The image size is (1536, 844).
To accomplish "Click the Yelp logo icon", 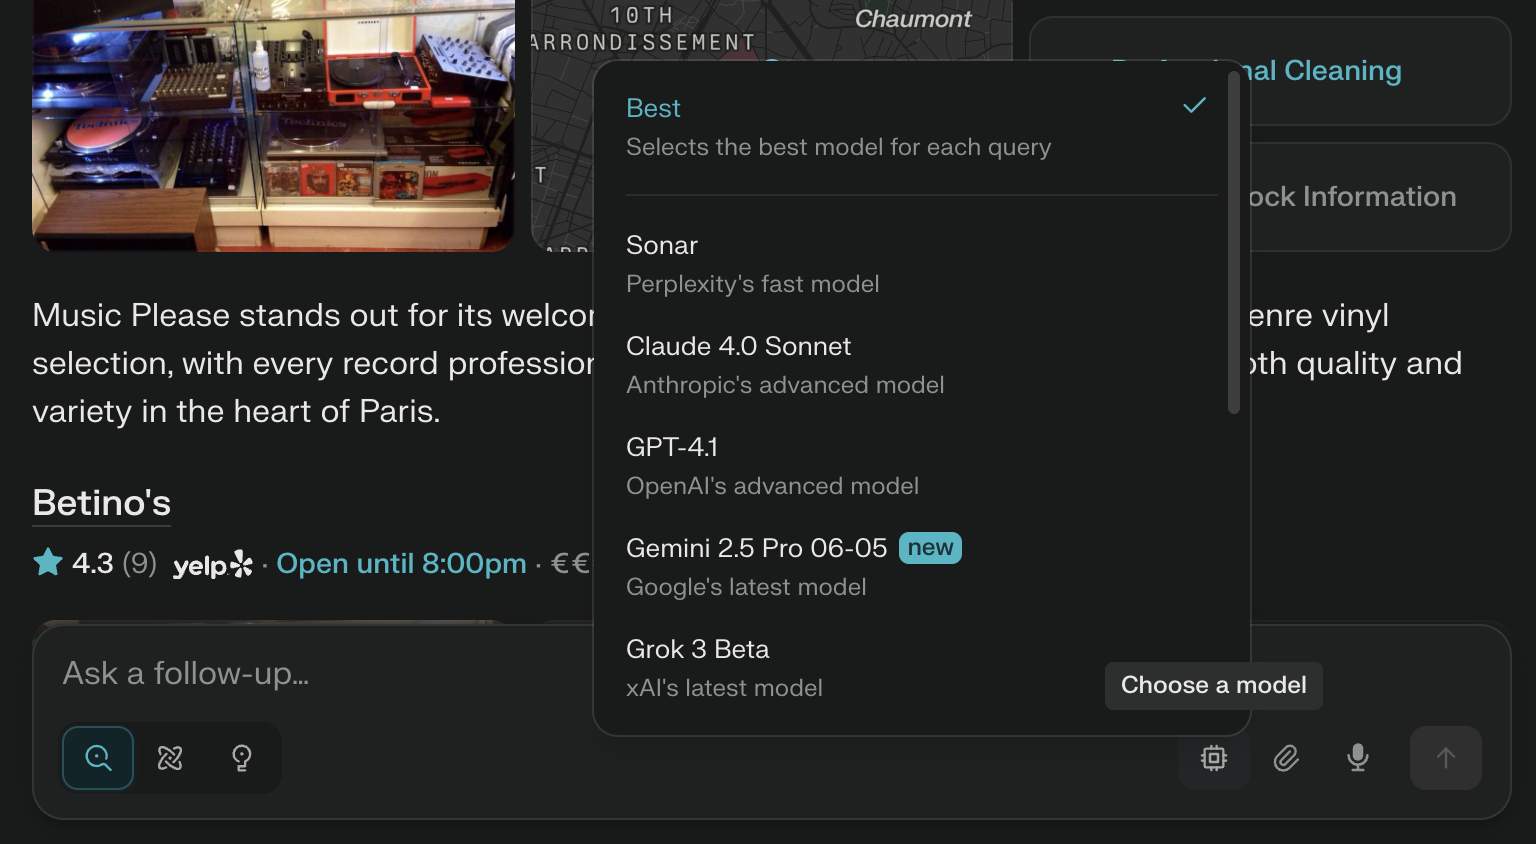I will click(x=213, y=564).
